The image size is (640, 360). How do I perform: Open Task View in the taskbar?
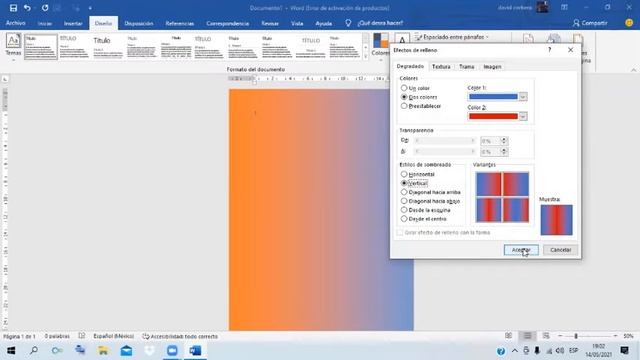tap(80, 351)
